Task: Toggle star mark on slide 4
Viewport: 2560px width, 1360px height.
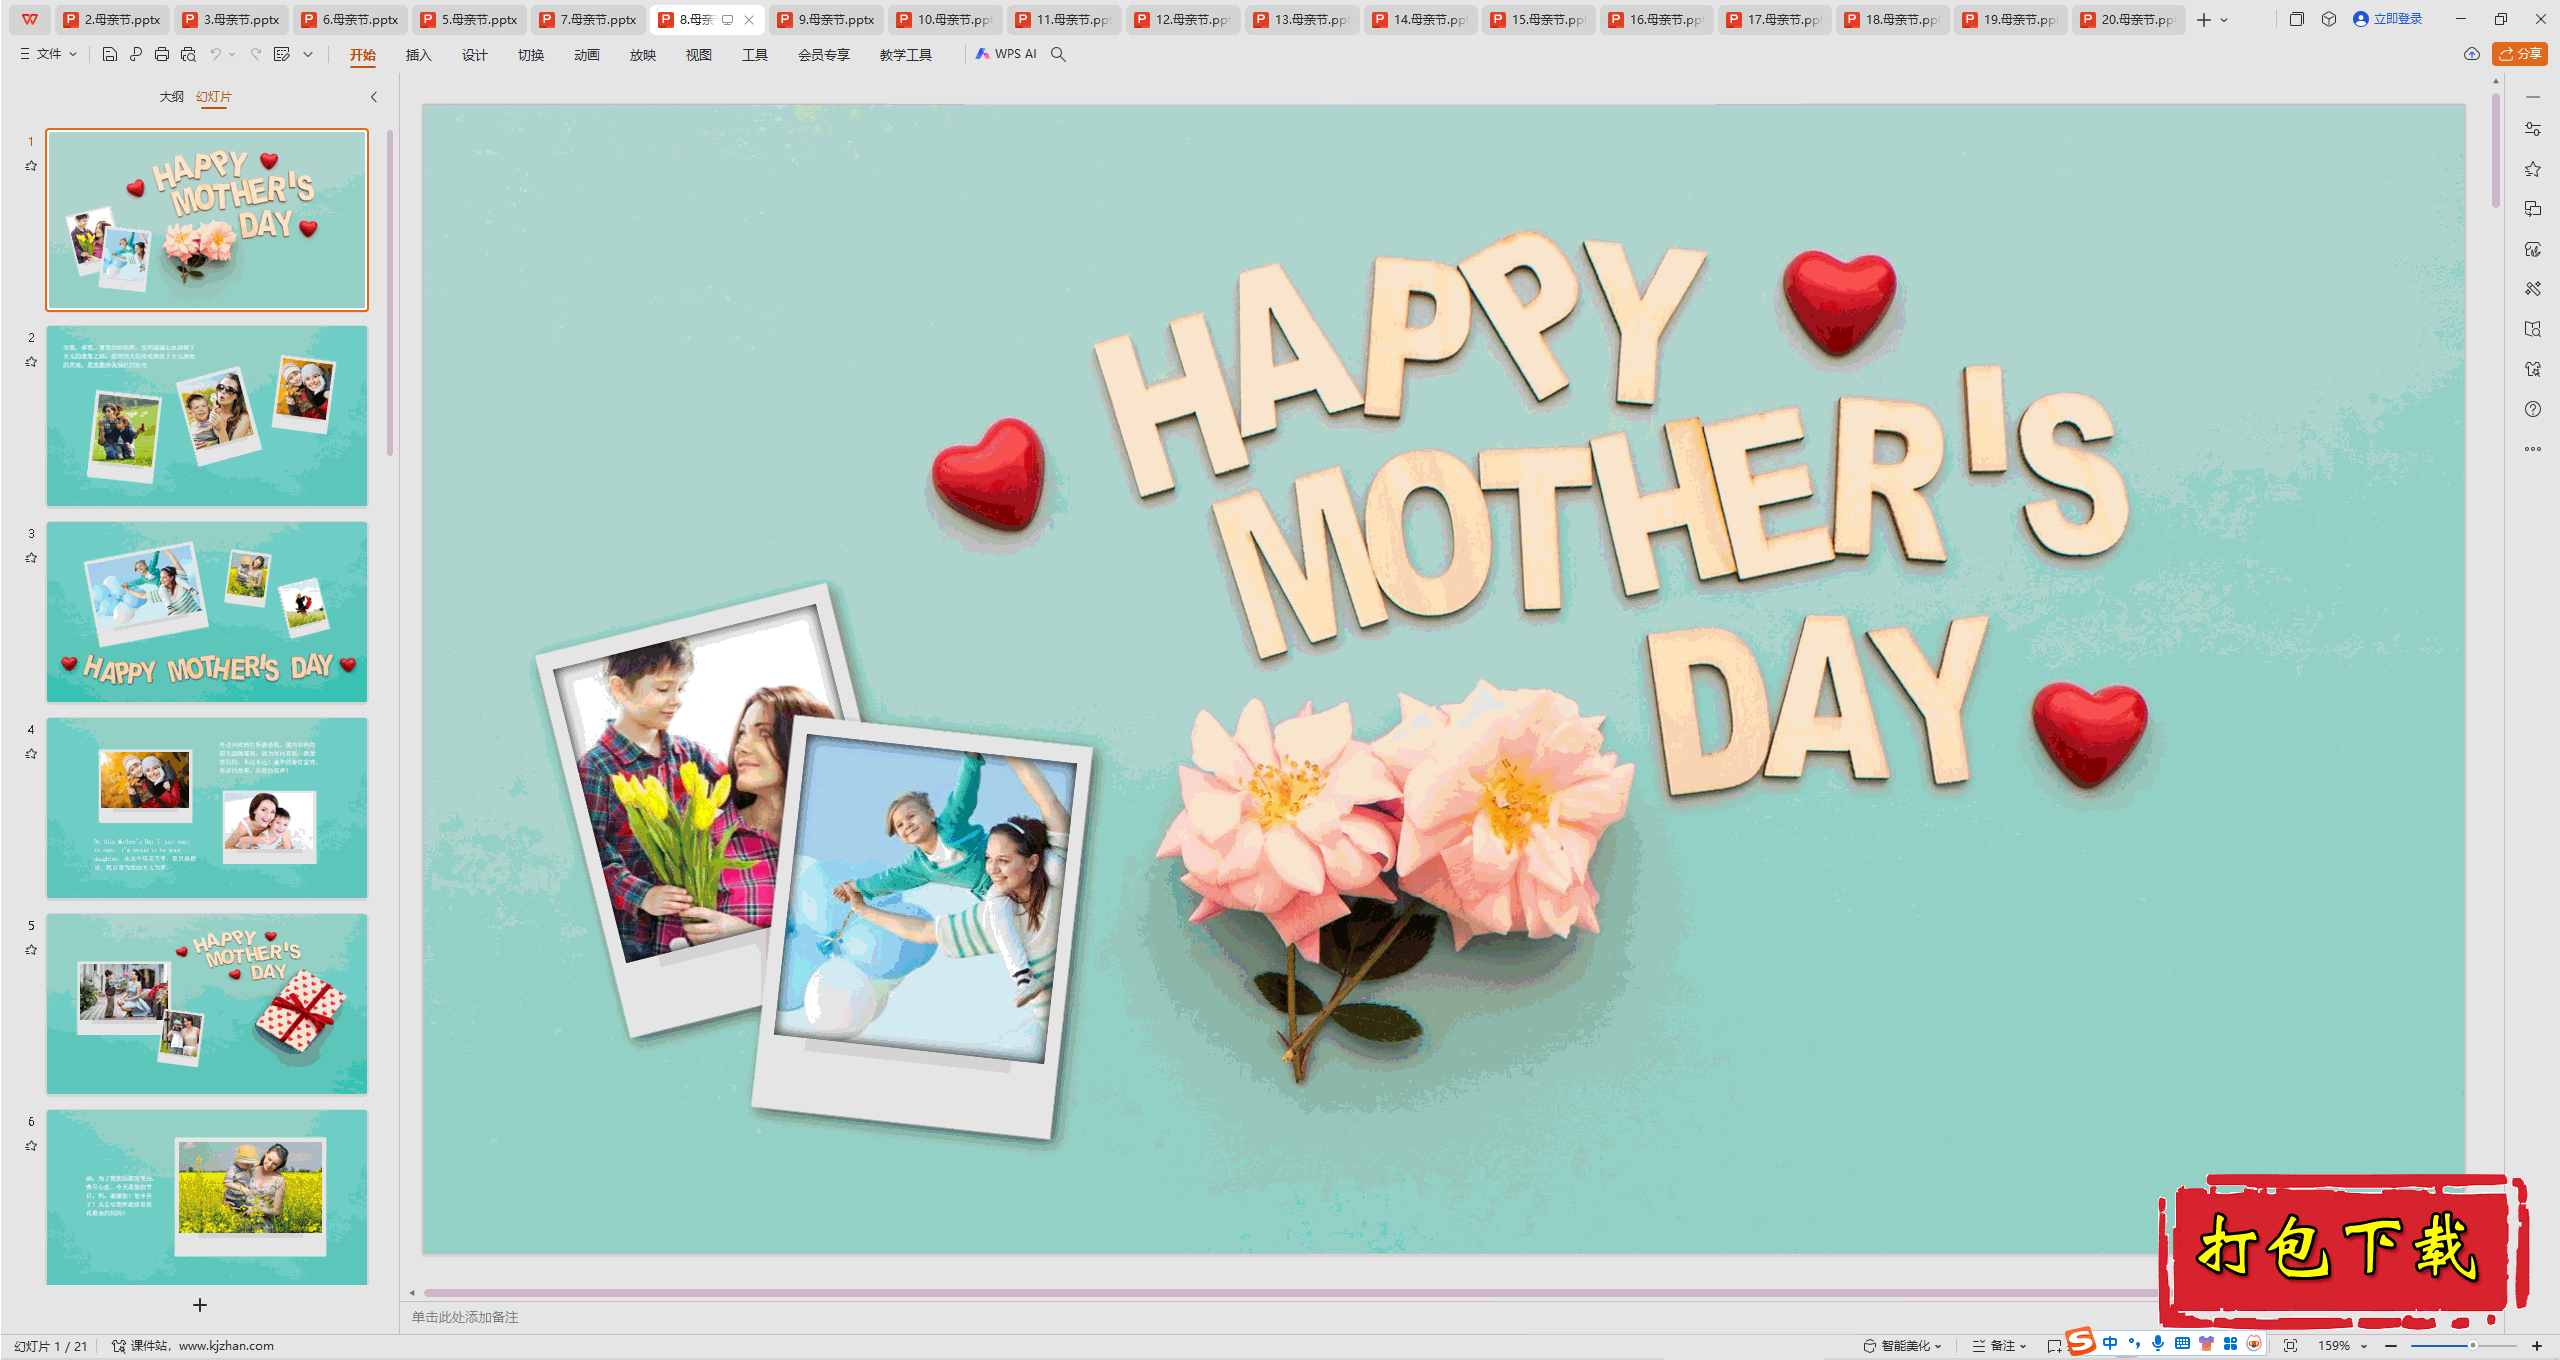Action: pyautogui.click(x=31, y=754)
